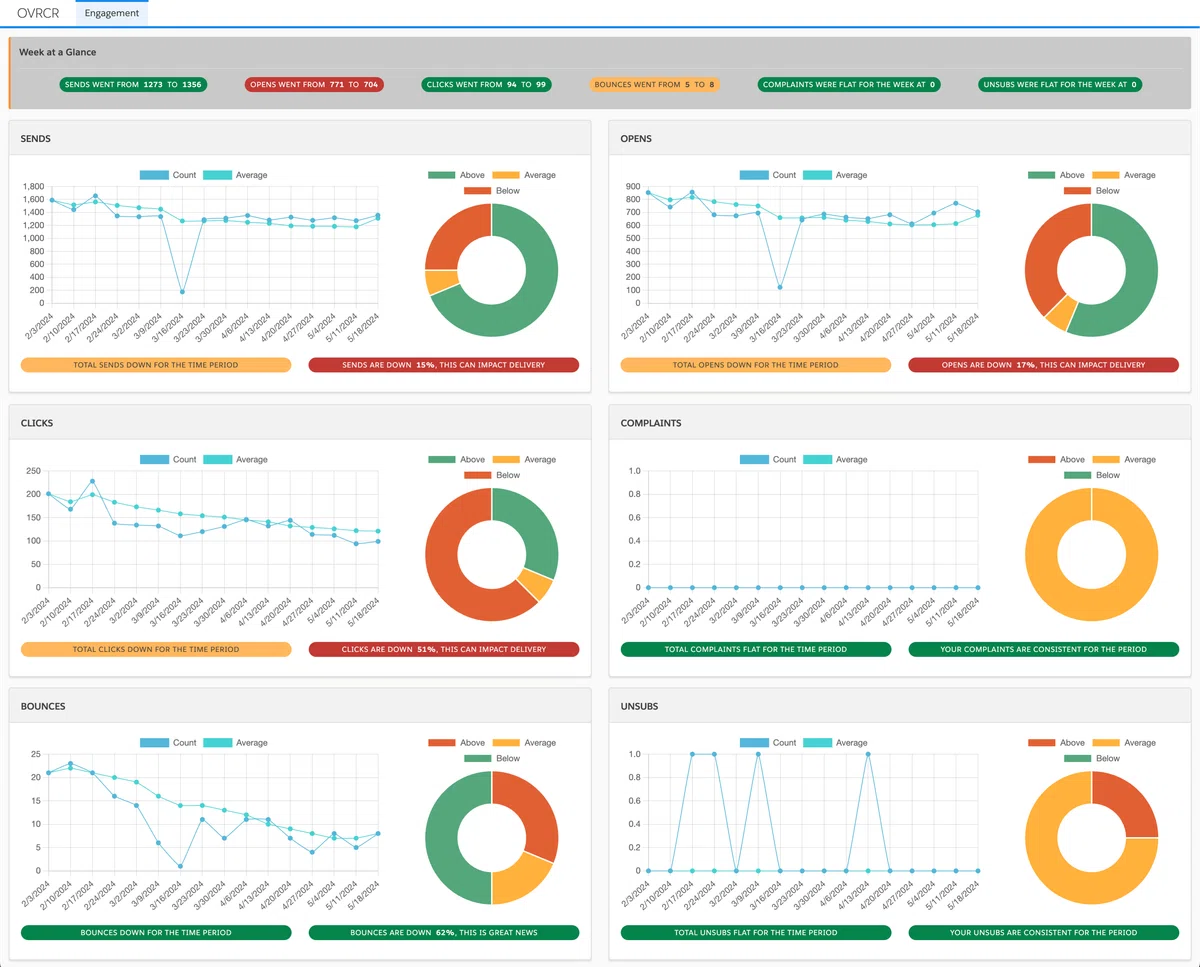Toggle Average legend in Complaints line chart
1200x967 pixels.
pos(835,460)
